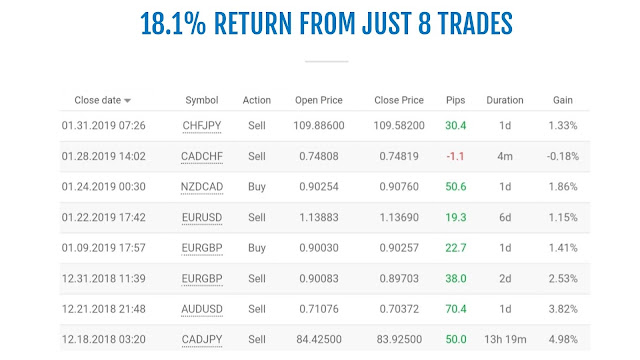Sort by the Symbol column header
The width and height of the screenshot is (640, 360).
202,100
